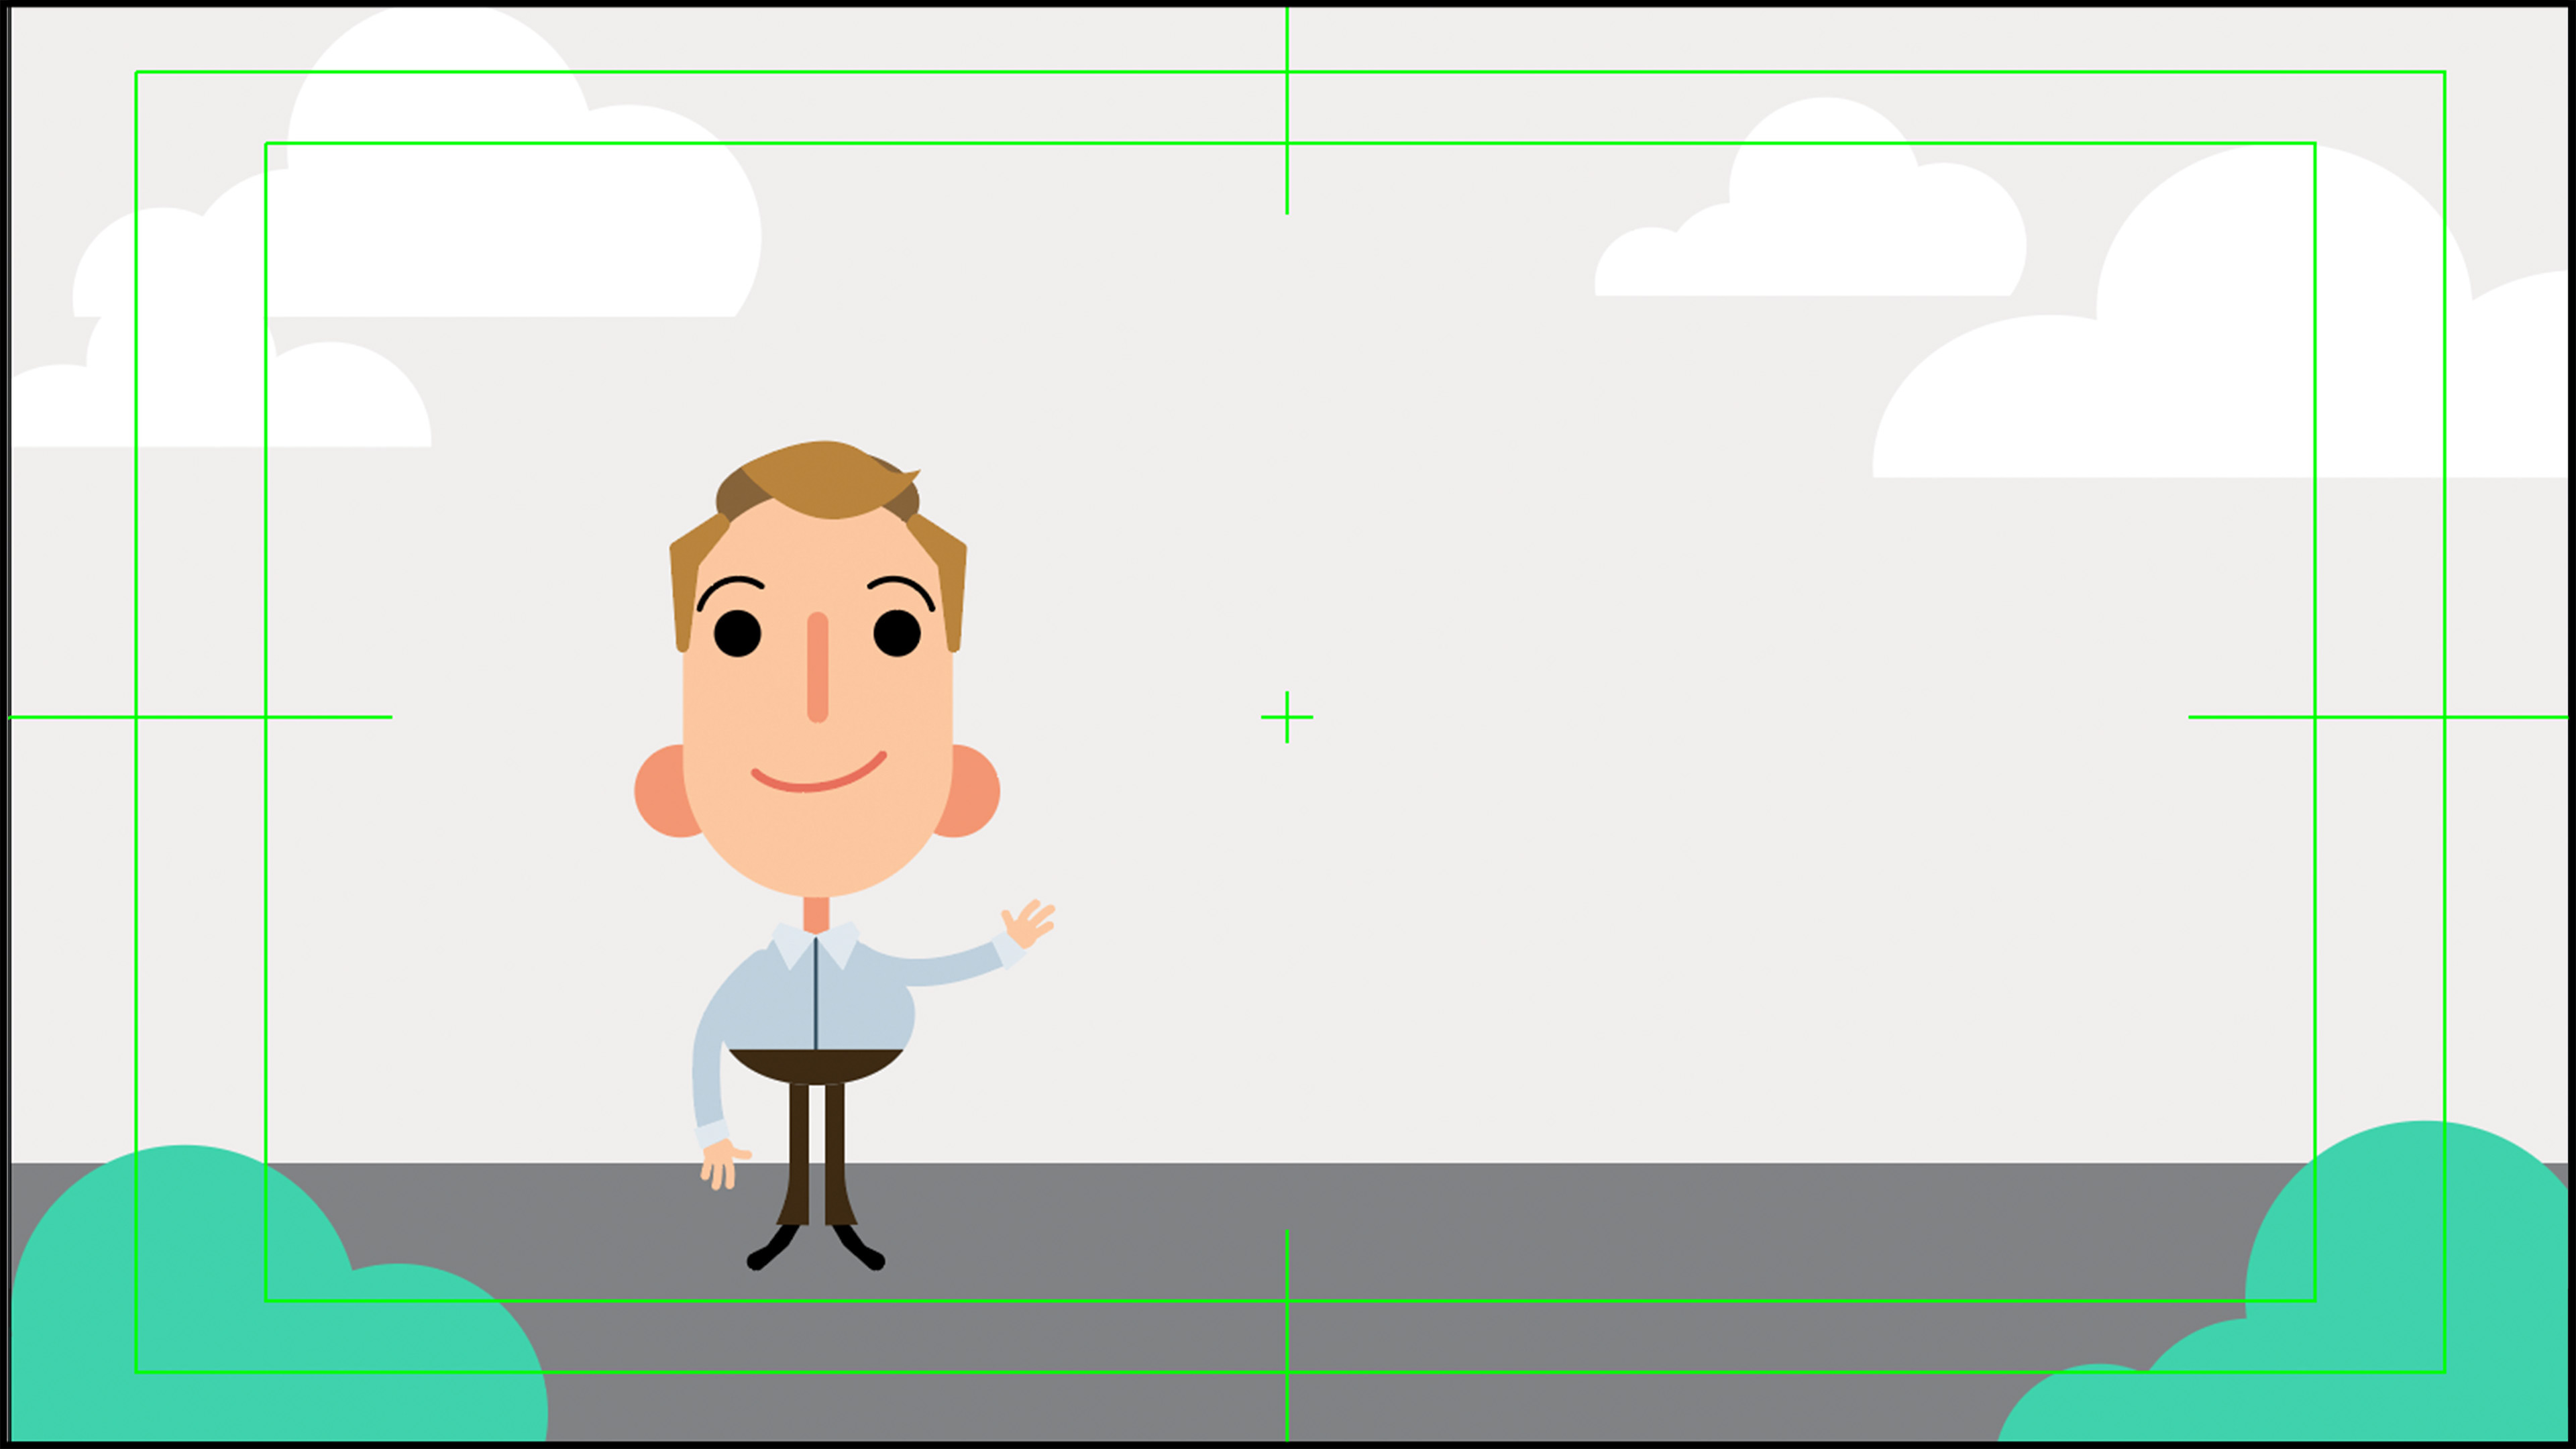Select the character's neck
The width and height of the screenshot is (2576, 1449).
tap(816, 913)
